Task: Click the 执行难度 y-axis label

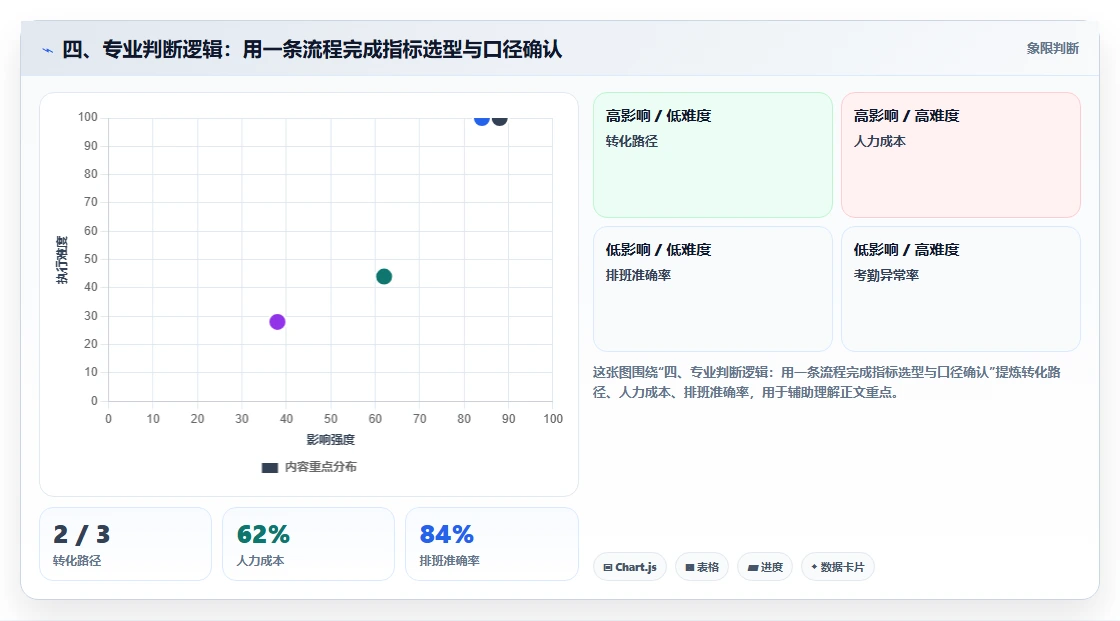Action: click(x=62, y=259)
